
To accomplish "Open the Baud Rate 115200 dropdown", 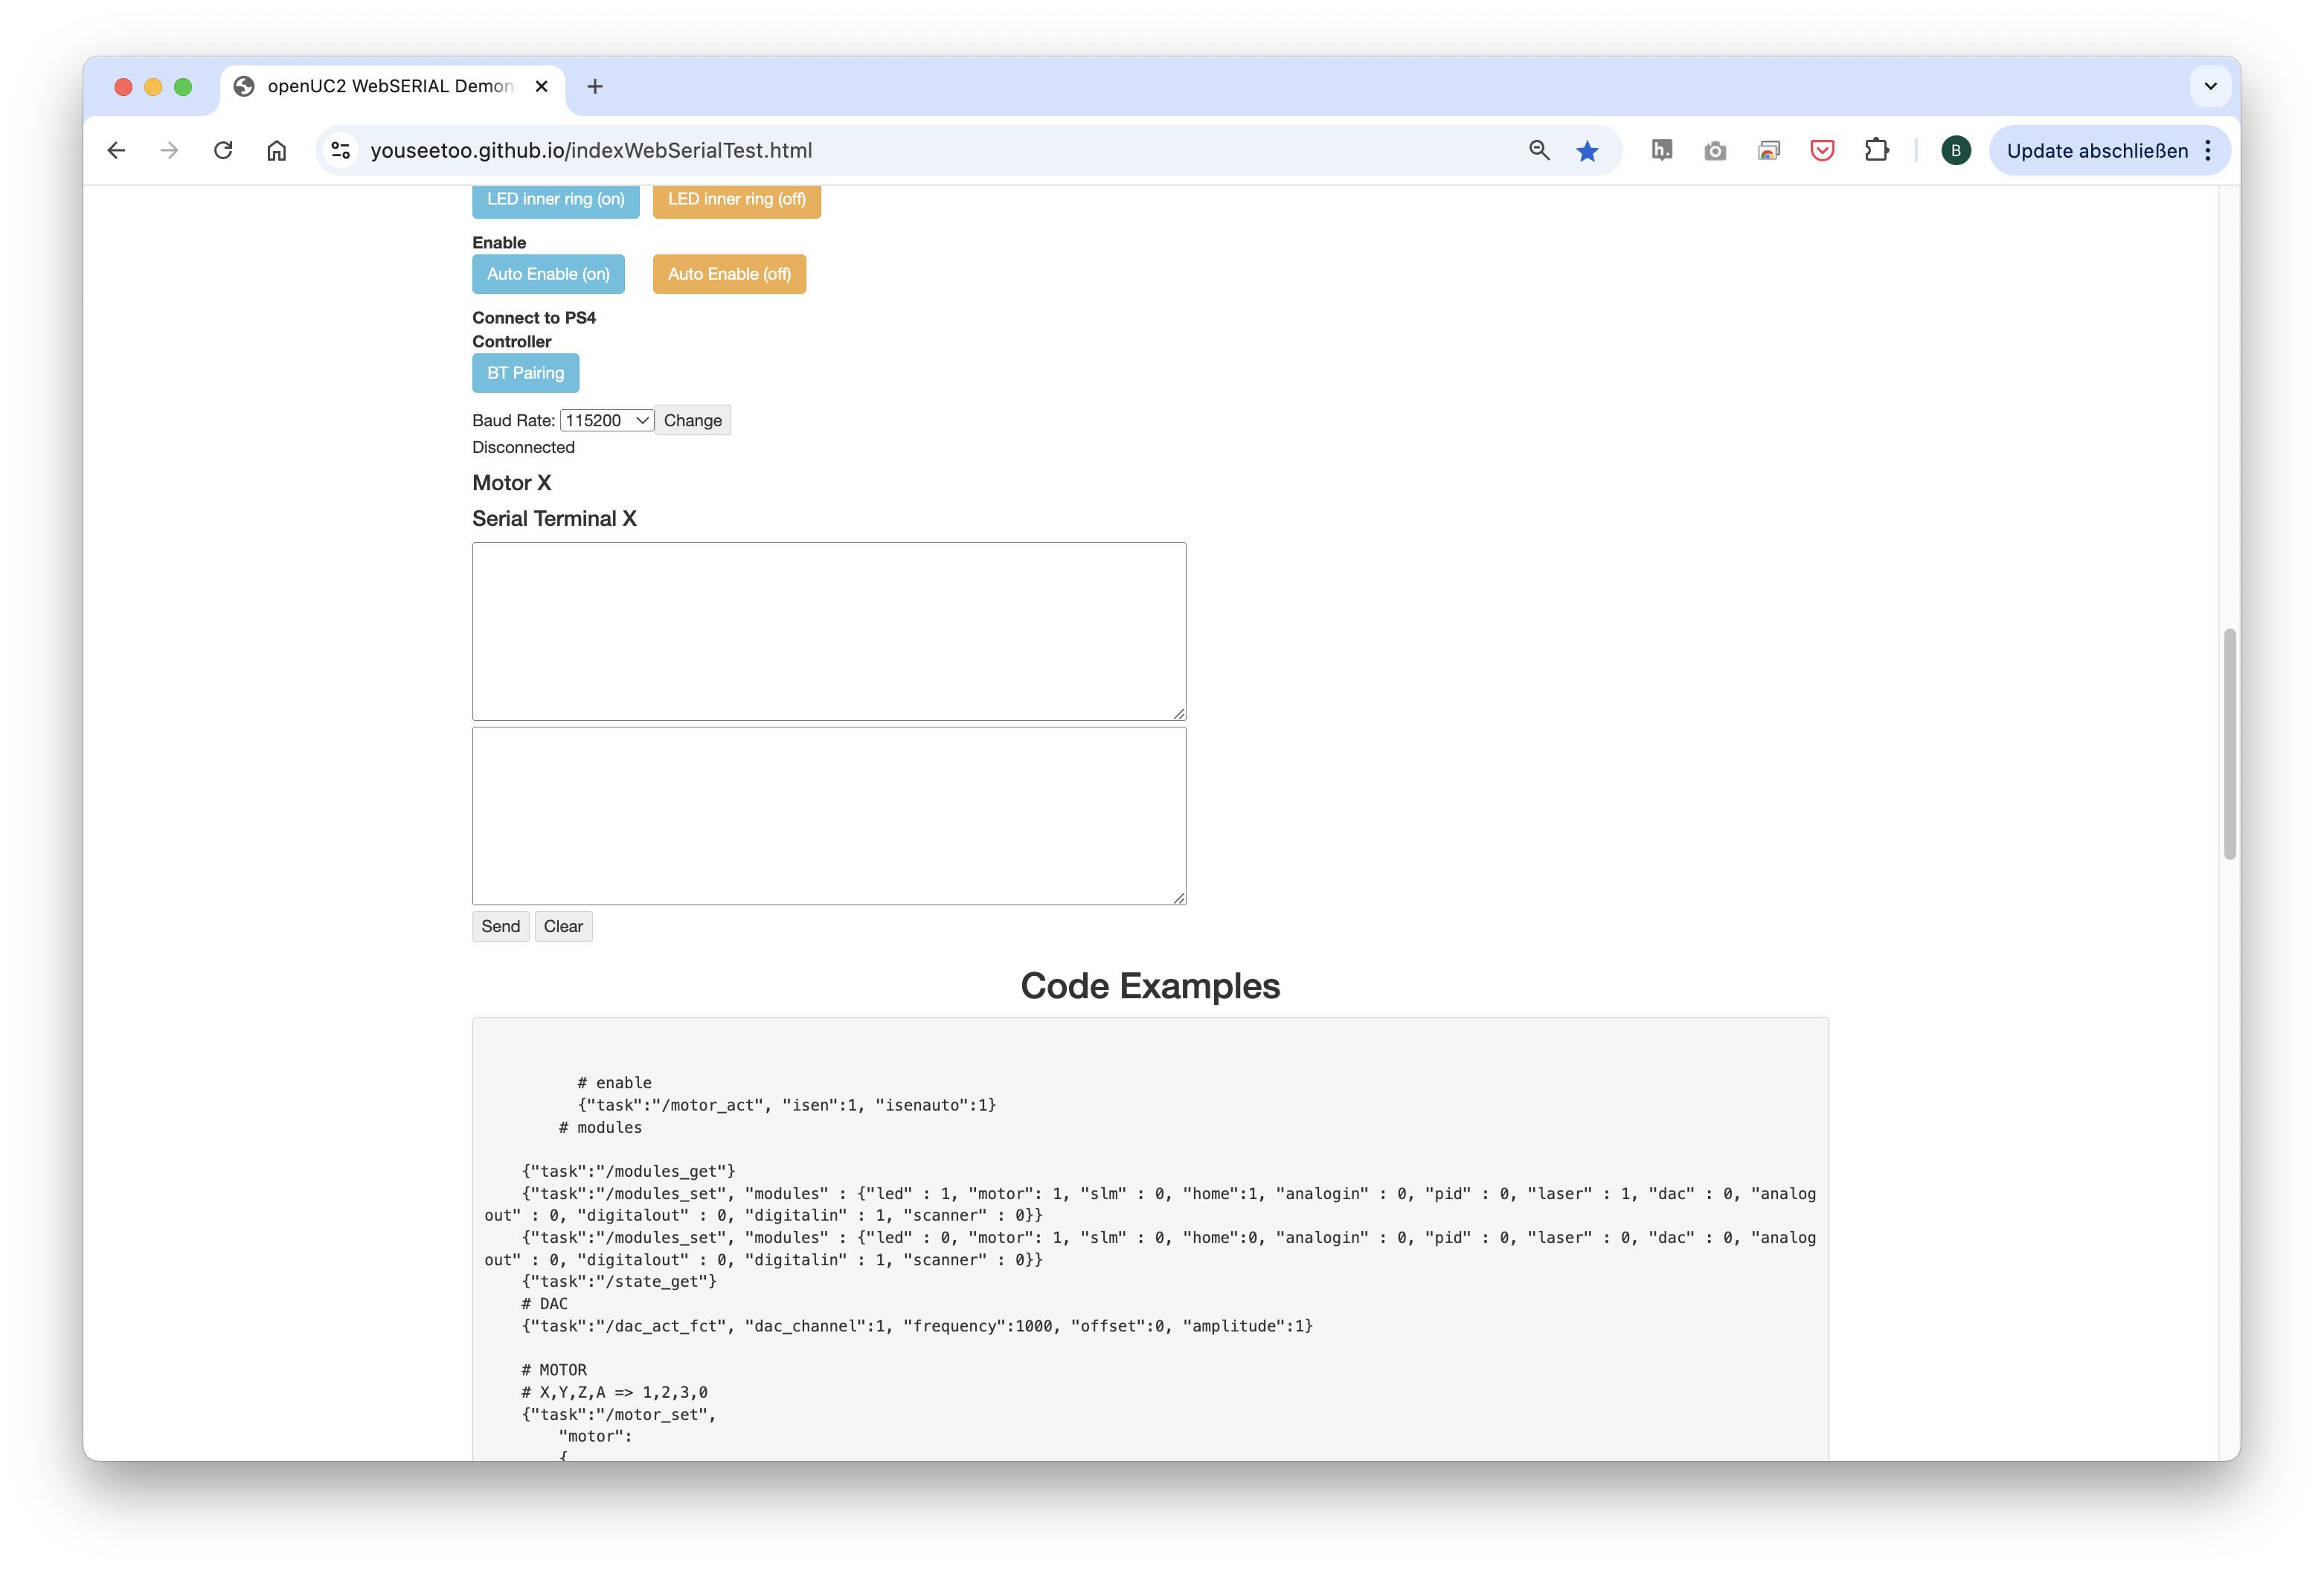I will click(x=606, y=420).
